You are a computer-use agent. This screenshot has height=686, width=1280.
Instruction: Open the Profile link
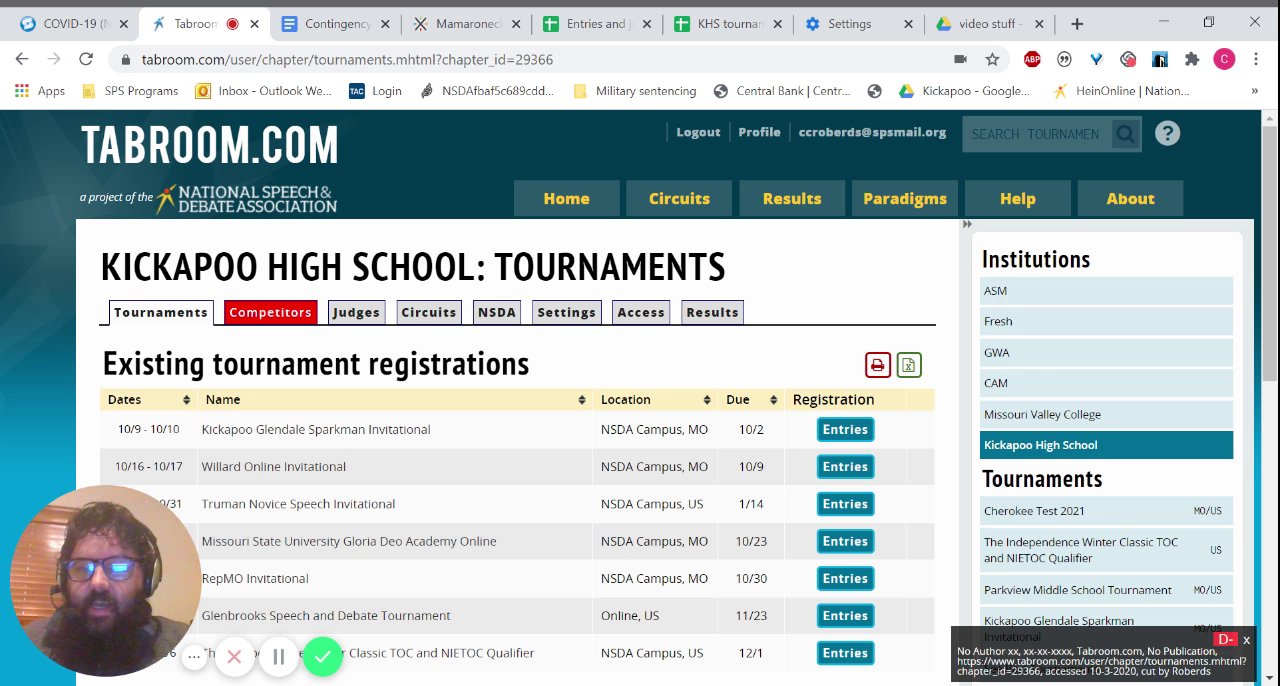point(759,132)
